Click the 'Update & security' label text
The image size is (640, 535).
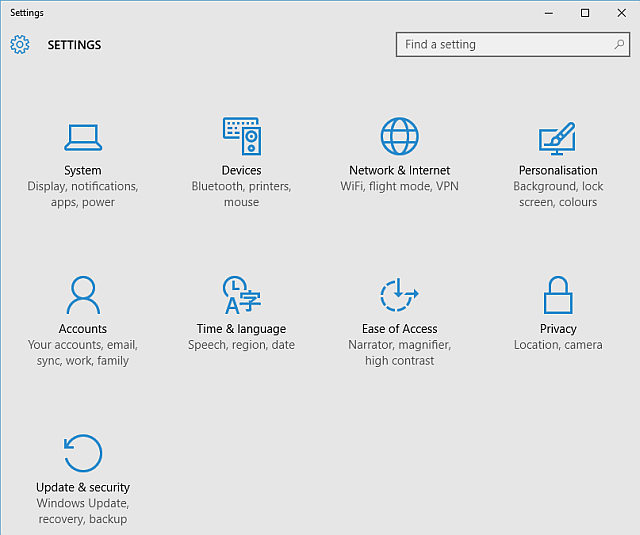[83, 488]
